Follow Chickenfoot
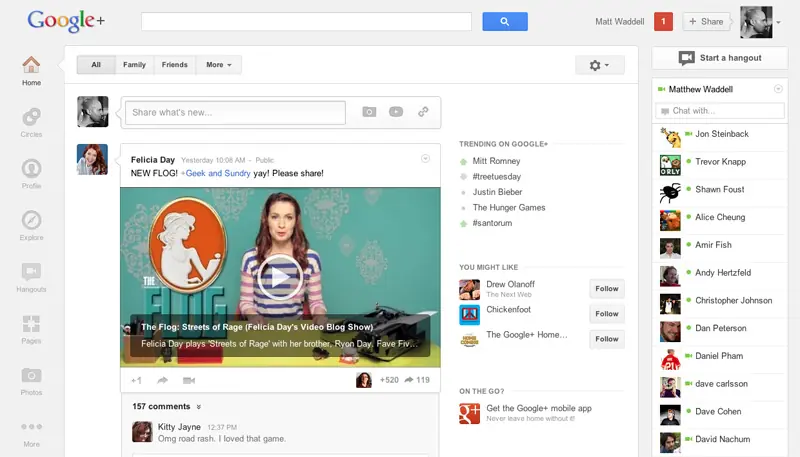Viewport: 800px width, 457px height. [x=607, y=314]
